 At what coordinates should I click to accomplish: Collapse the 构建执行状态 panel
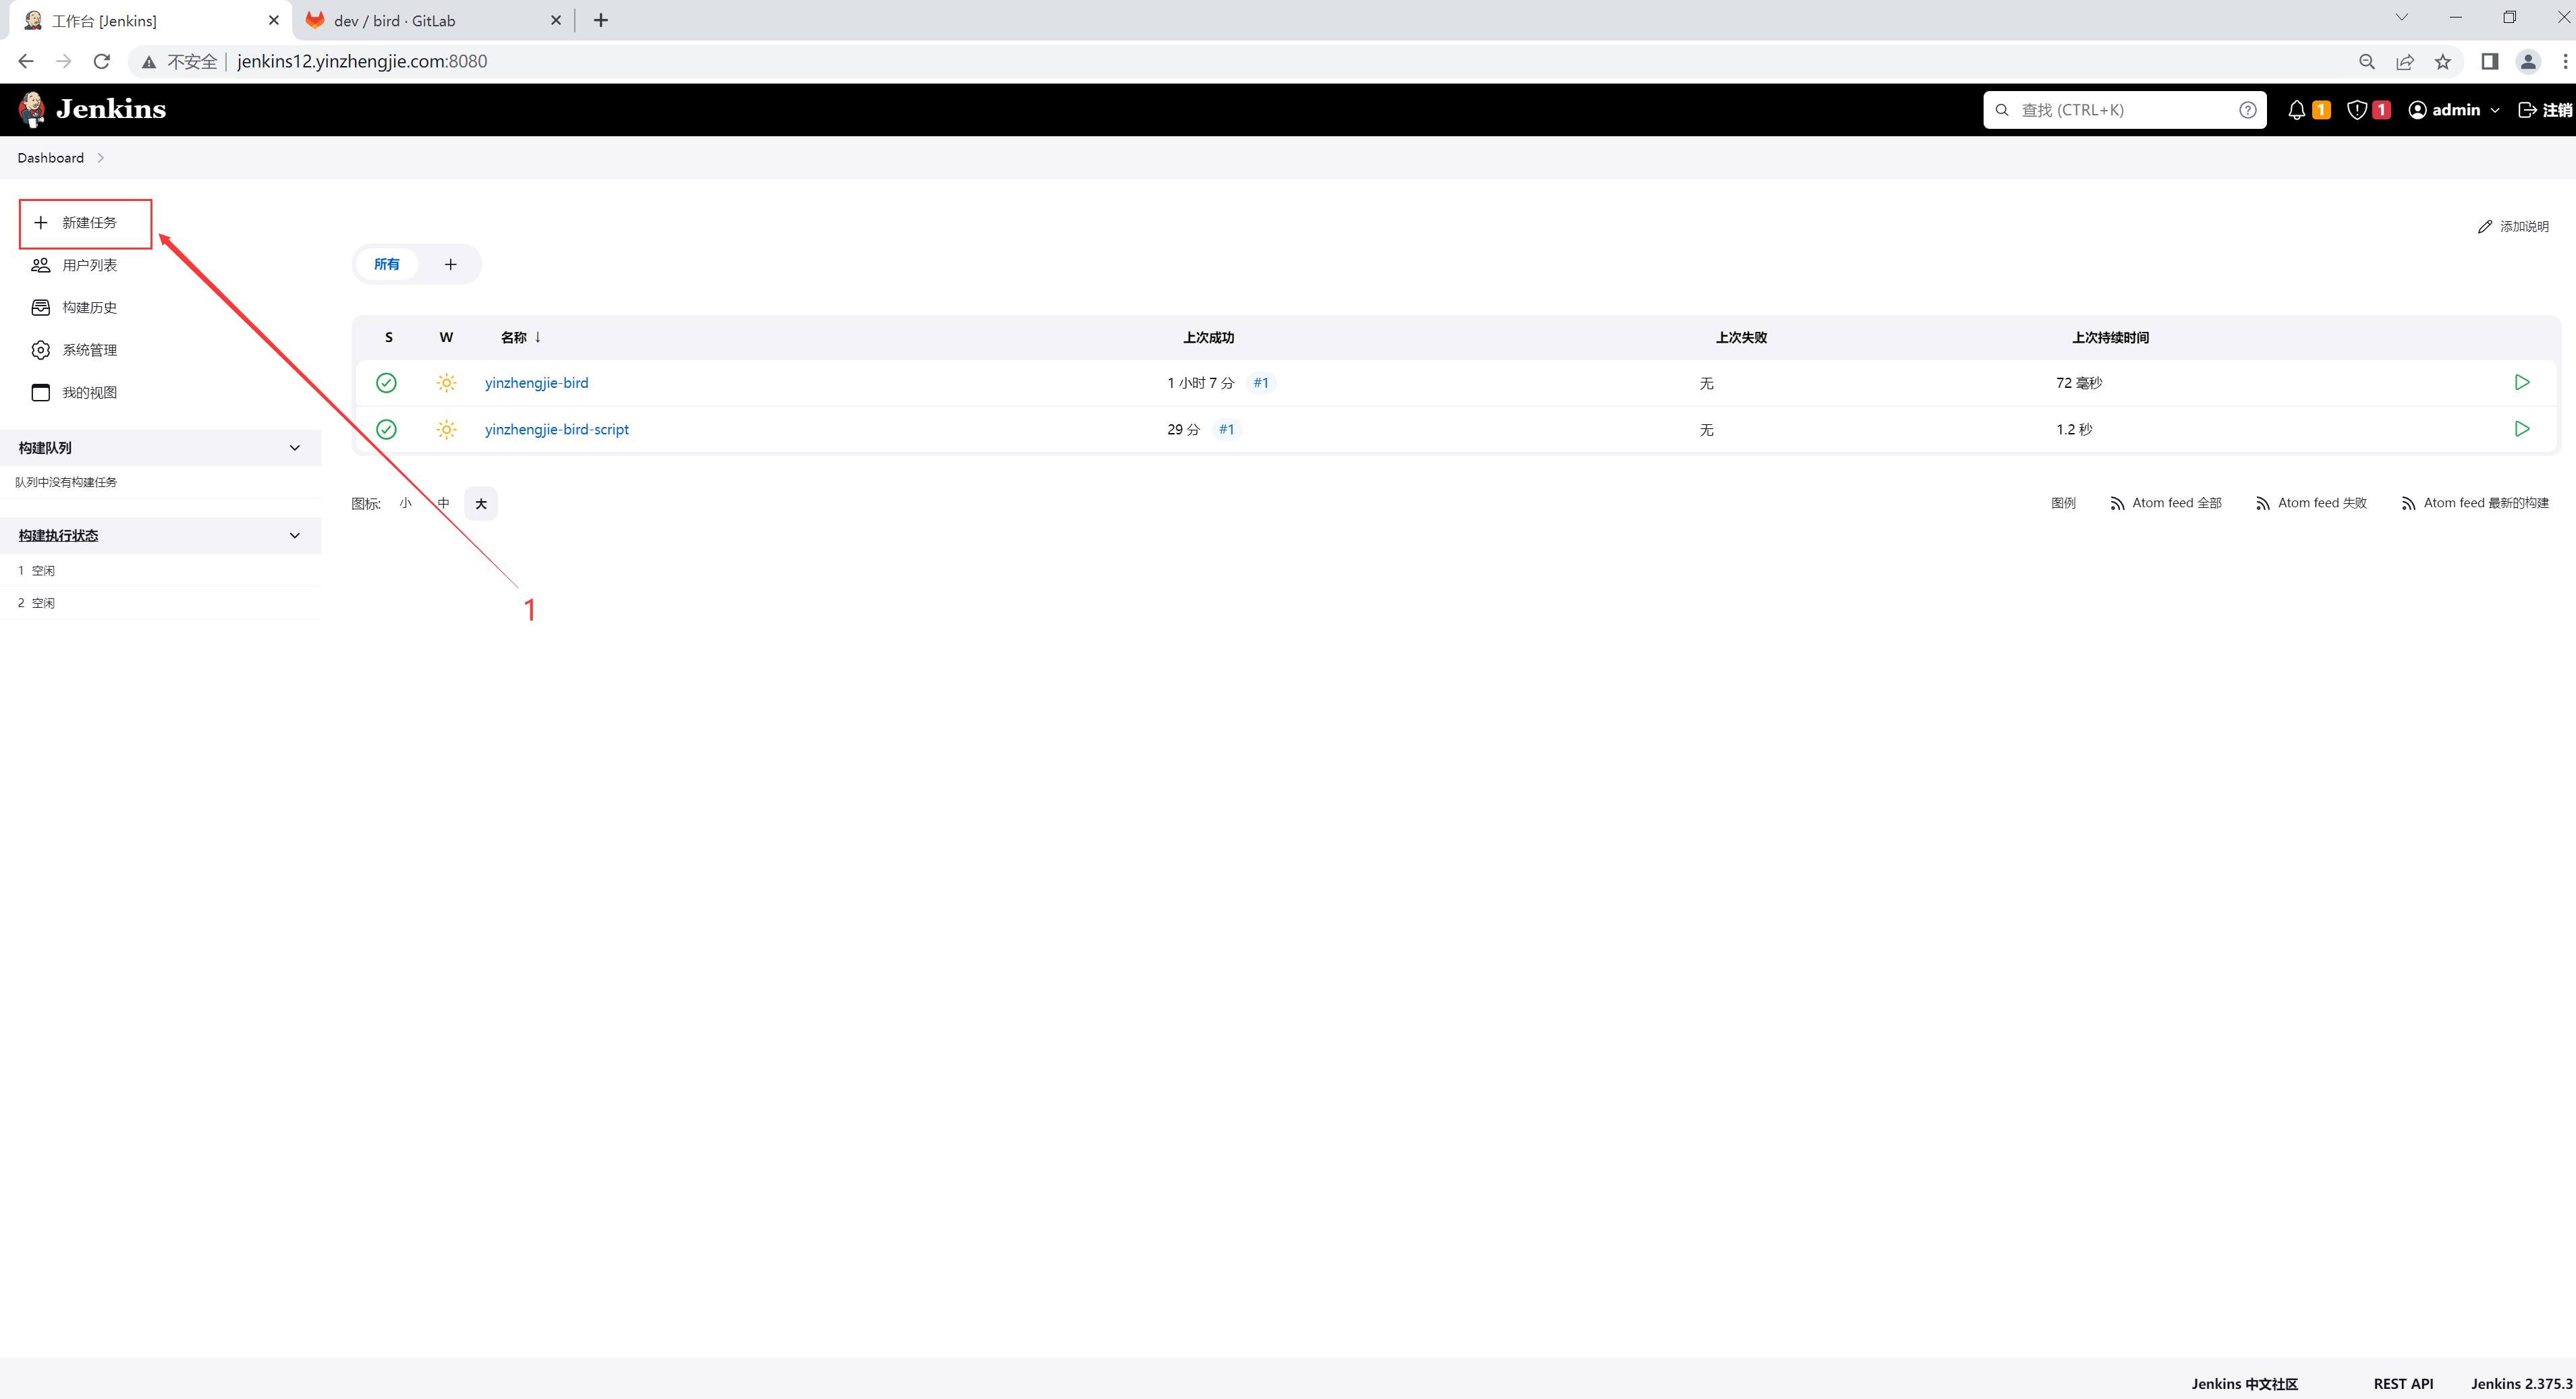click(x=294, y=536)
